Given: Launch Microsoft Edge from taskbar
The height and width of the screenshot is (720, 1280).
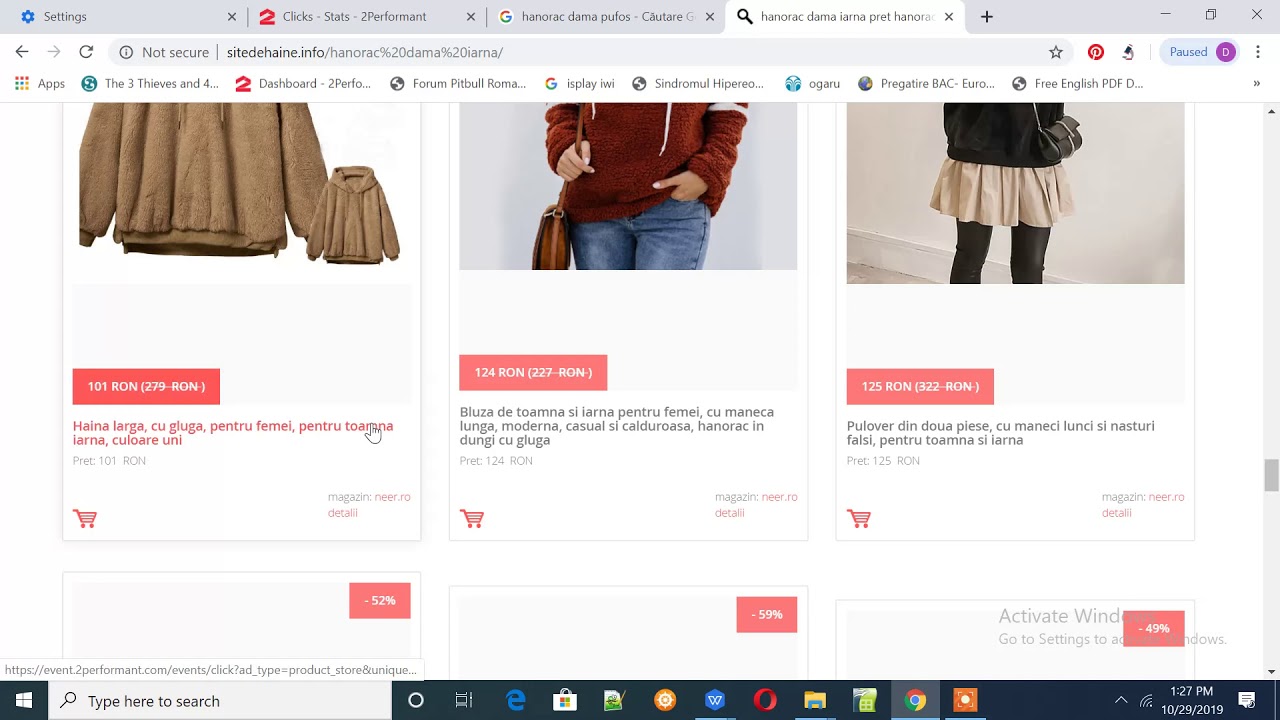Looking at the screenshot, I should point(516,700).
